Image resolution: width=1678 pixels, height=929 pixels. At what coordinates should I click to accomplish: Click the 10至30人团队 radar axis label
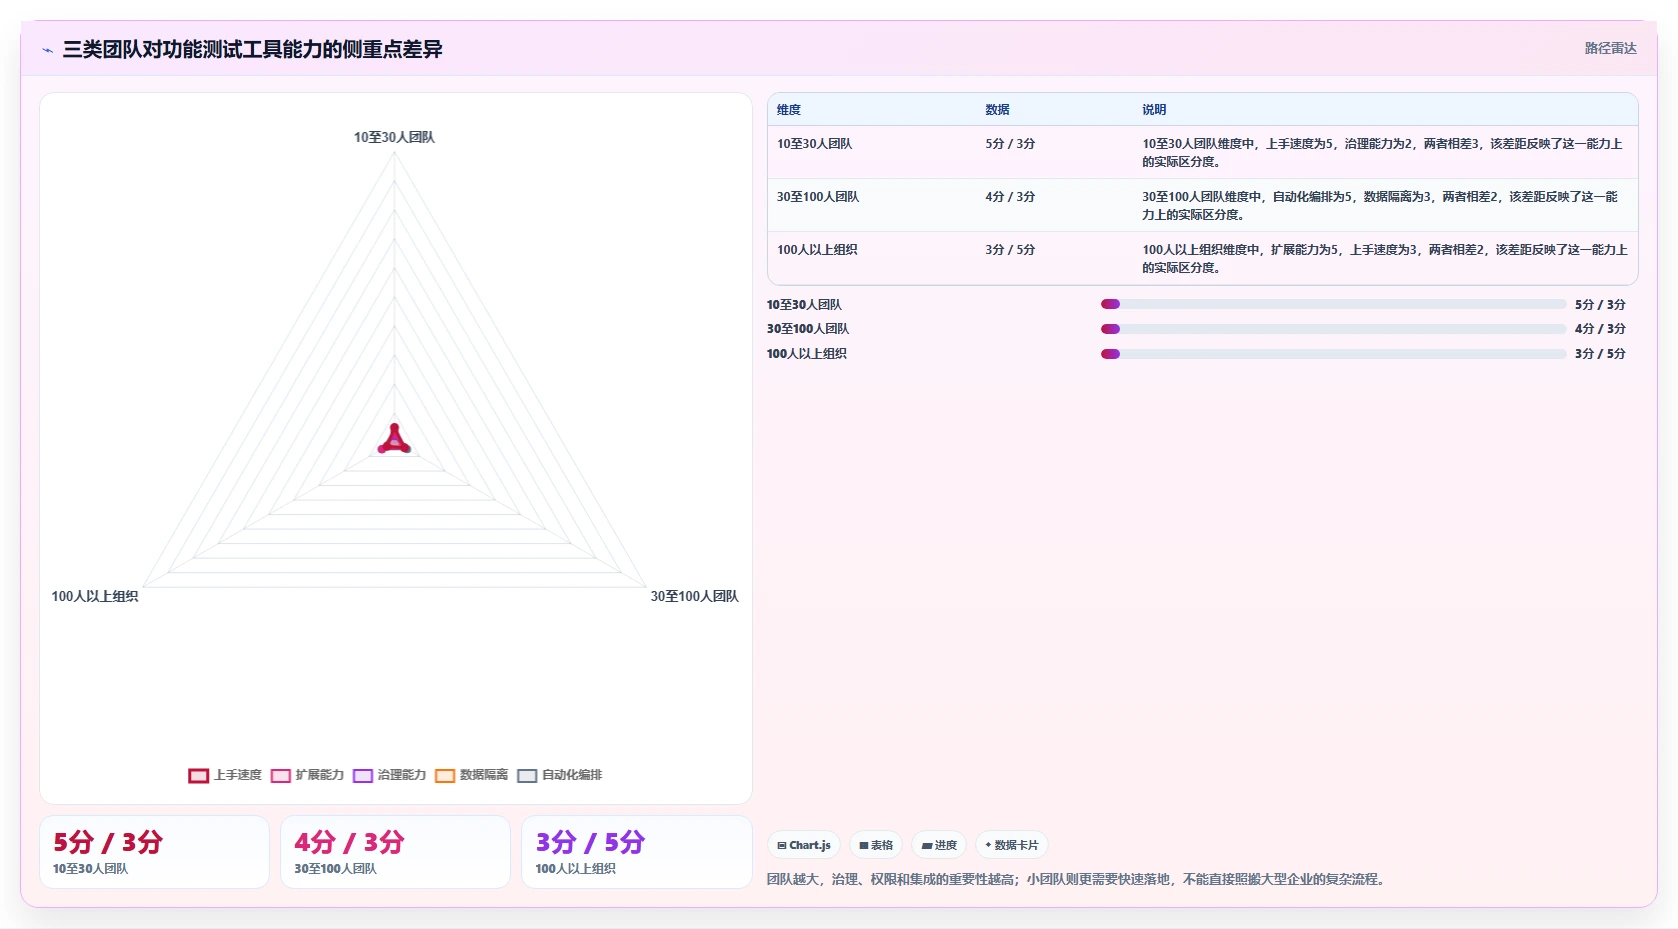(394, 137)
